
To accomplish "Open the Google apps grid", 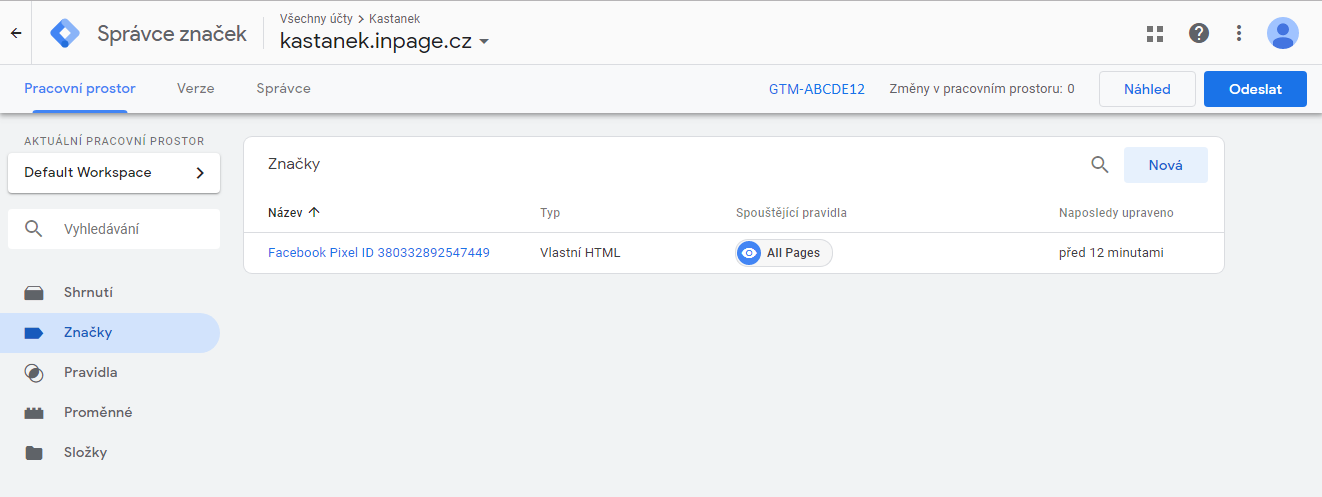I will tap(1155, 33).
